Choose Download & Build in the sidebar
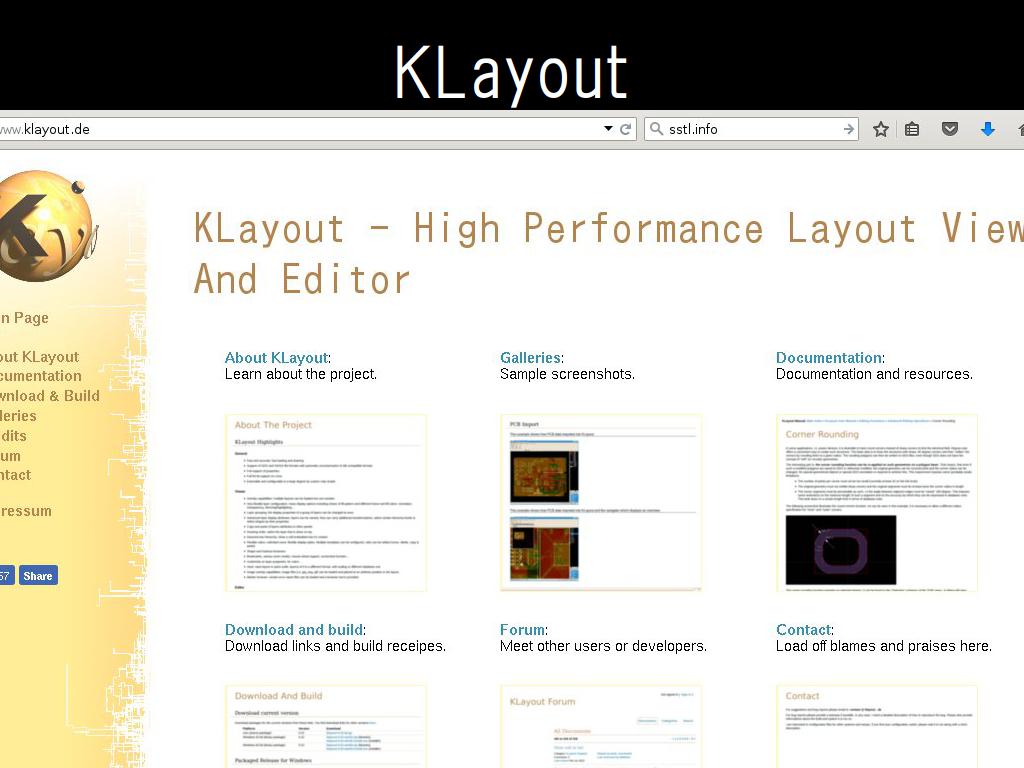Viewport: 1024px width, 768px height. point(50,396)
